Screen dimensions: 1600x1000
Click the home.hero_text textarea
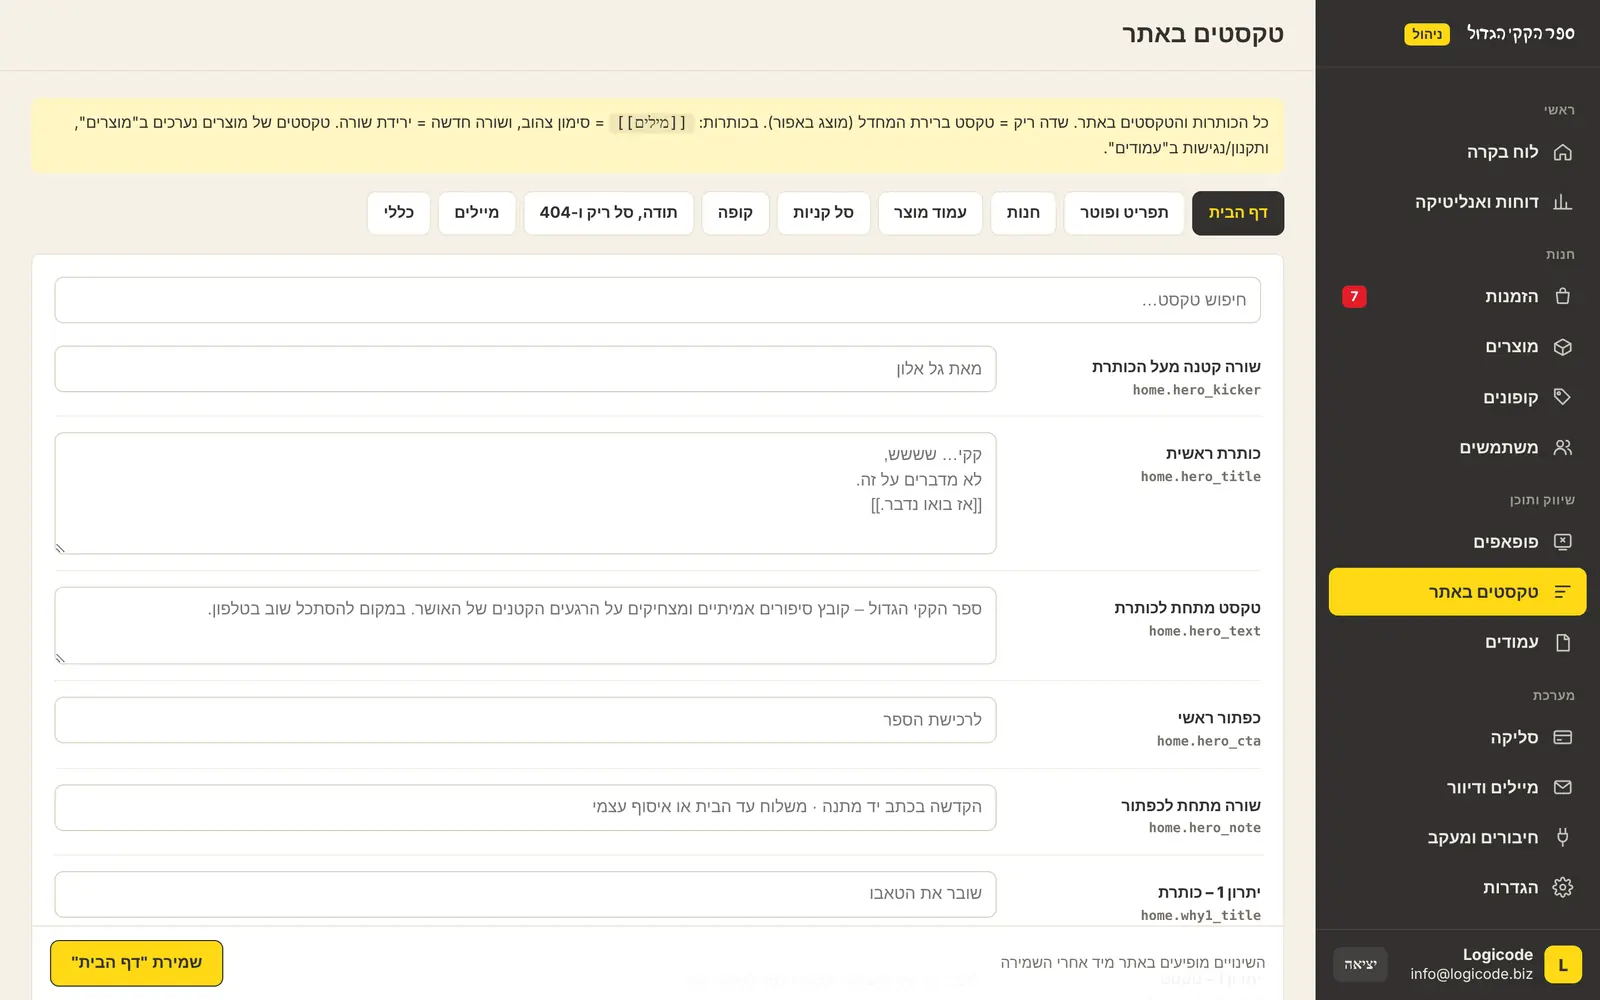click(x=525, y=625)
